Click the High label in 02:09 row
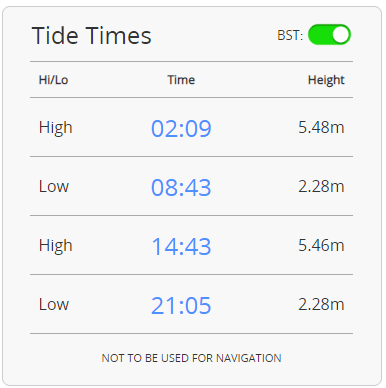 pyautogui.click(x=56, y=128)
